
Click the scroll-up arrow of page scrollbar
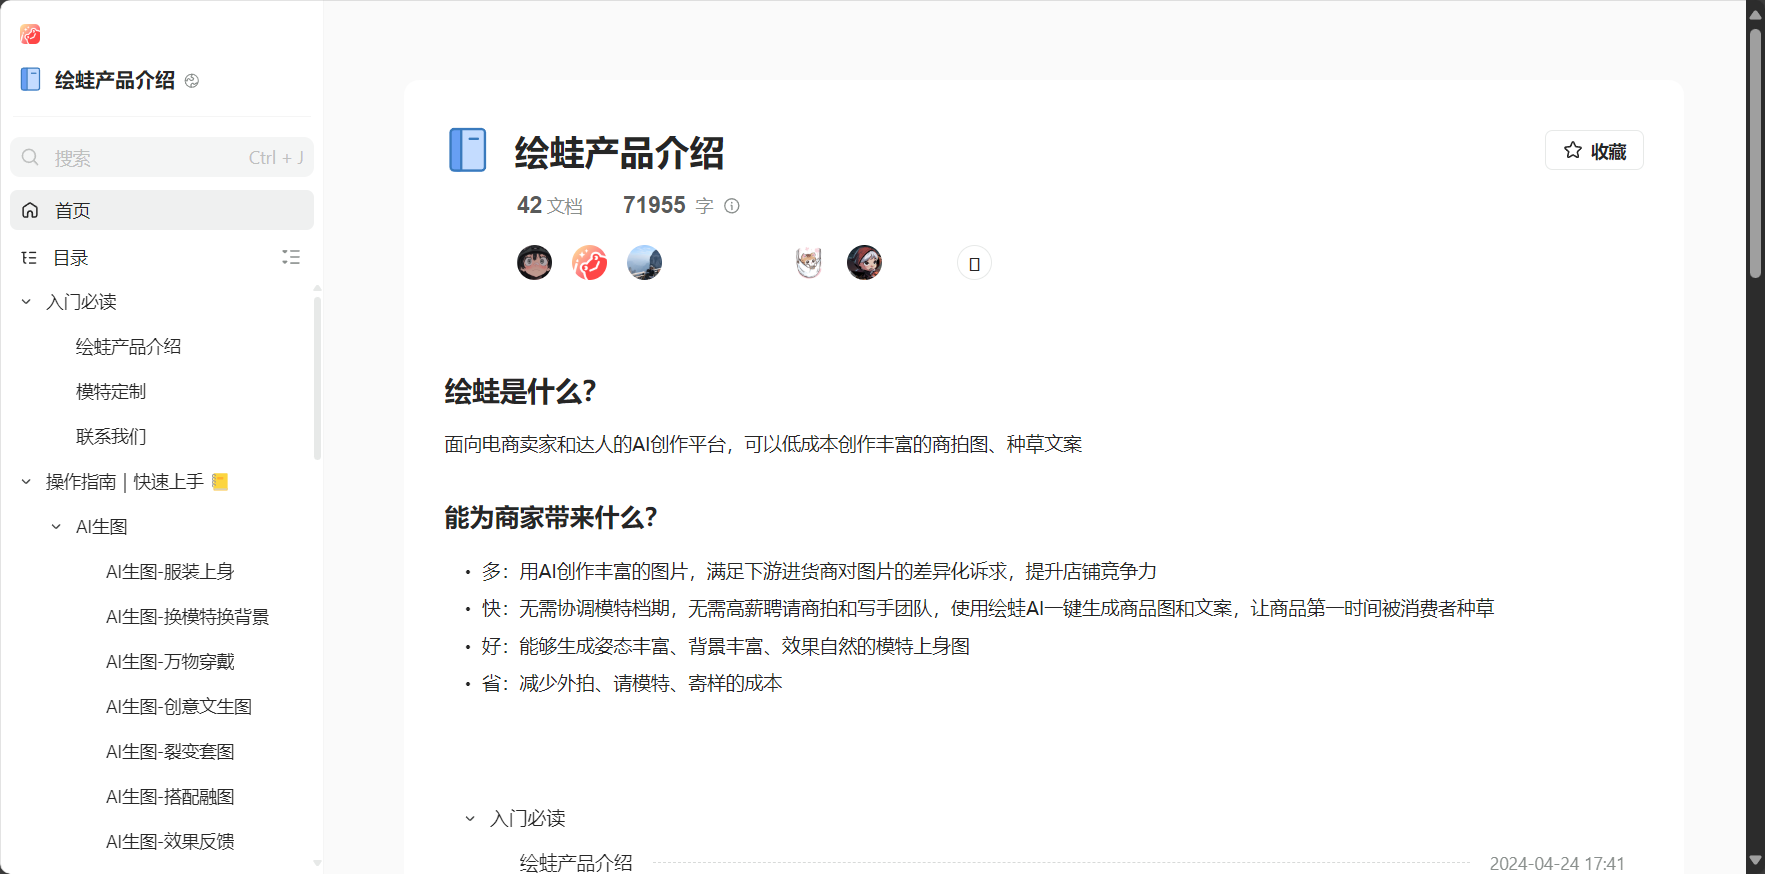1755,14
